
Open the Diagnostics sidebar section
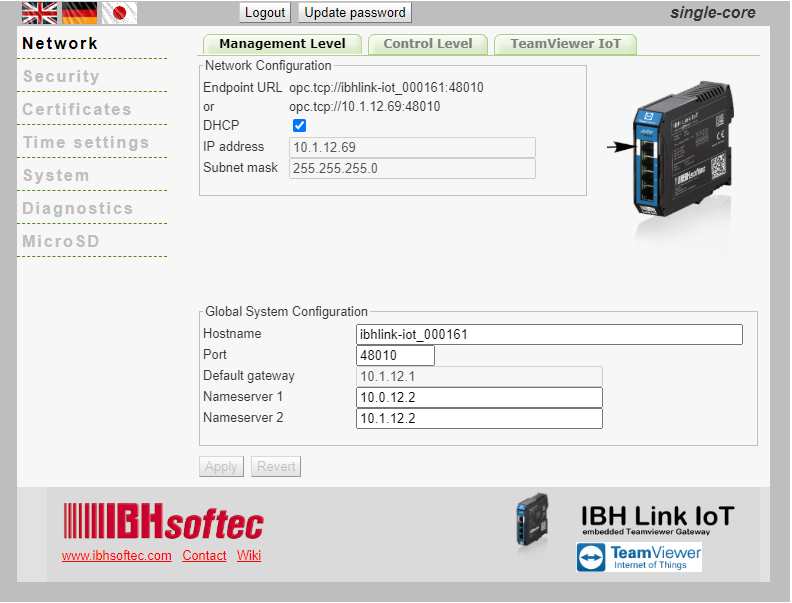pyautogui.click(x=78, y=209)
